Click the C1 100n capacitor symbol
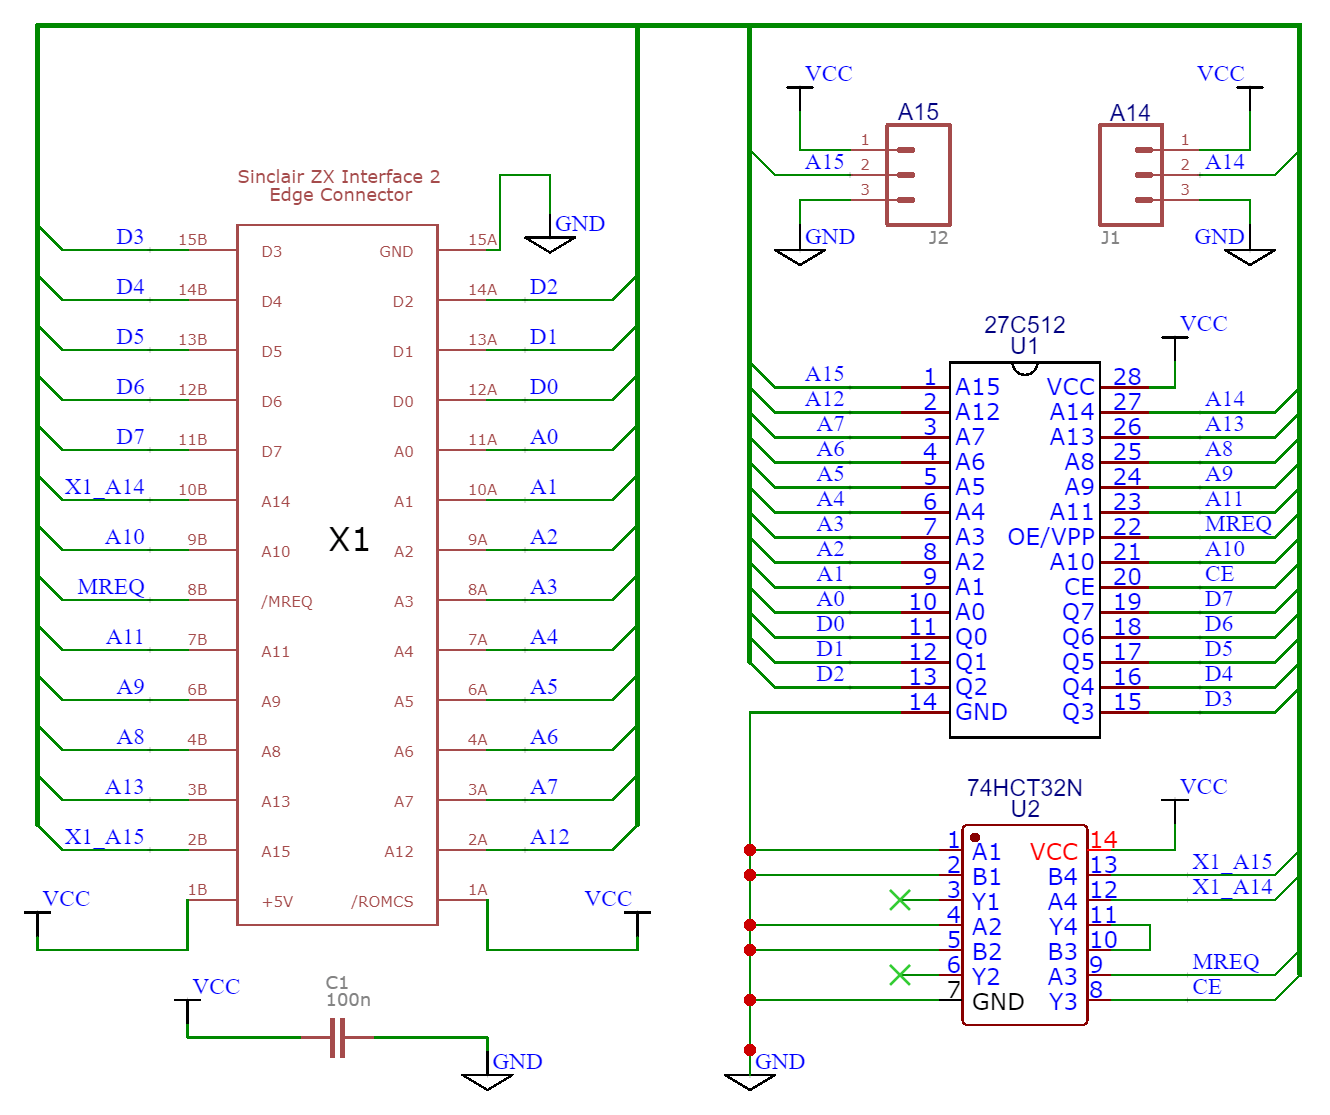This screenshot has width=1330, height=1115. [x=337, y=1040]
